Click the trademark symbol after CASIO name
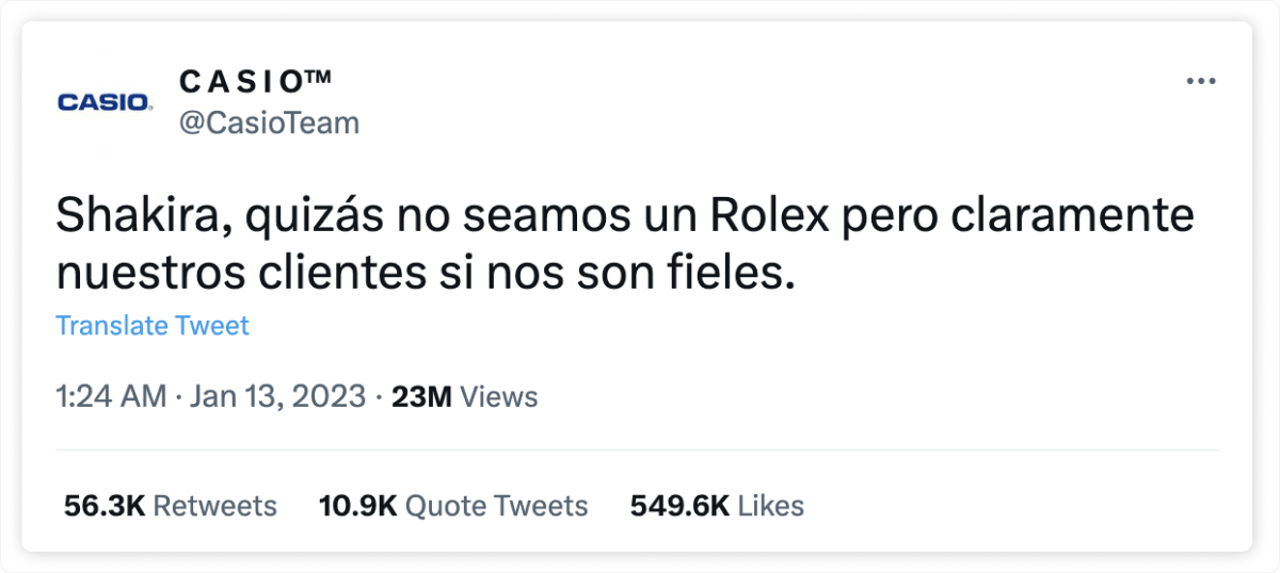1280x573 pixels. 318,77
